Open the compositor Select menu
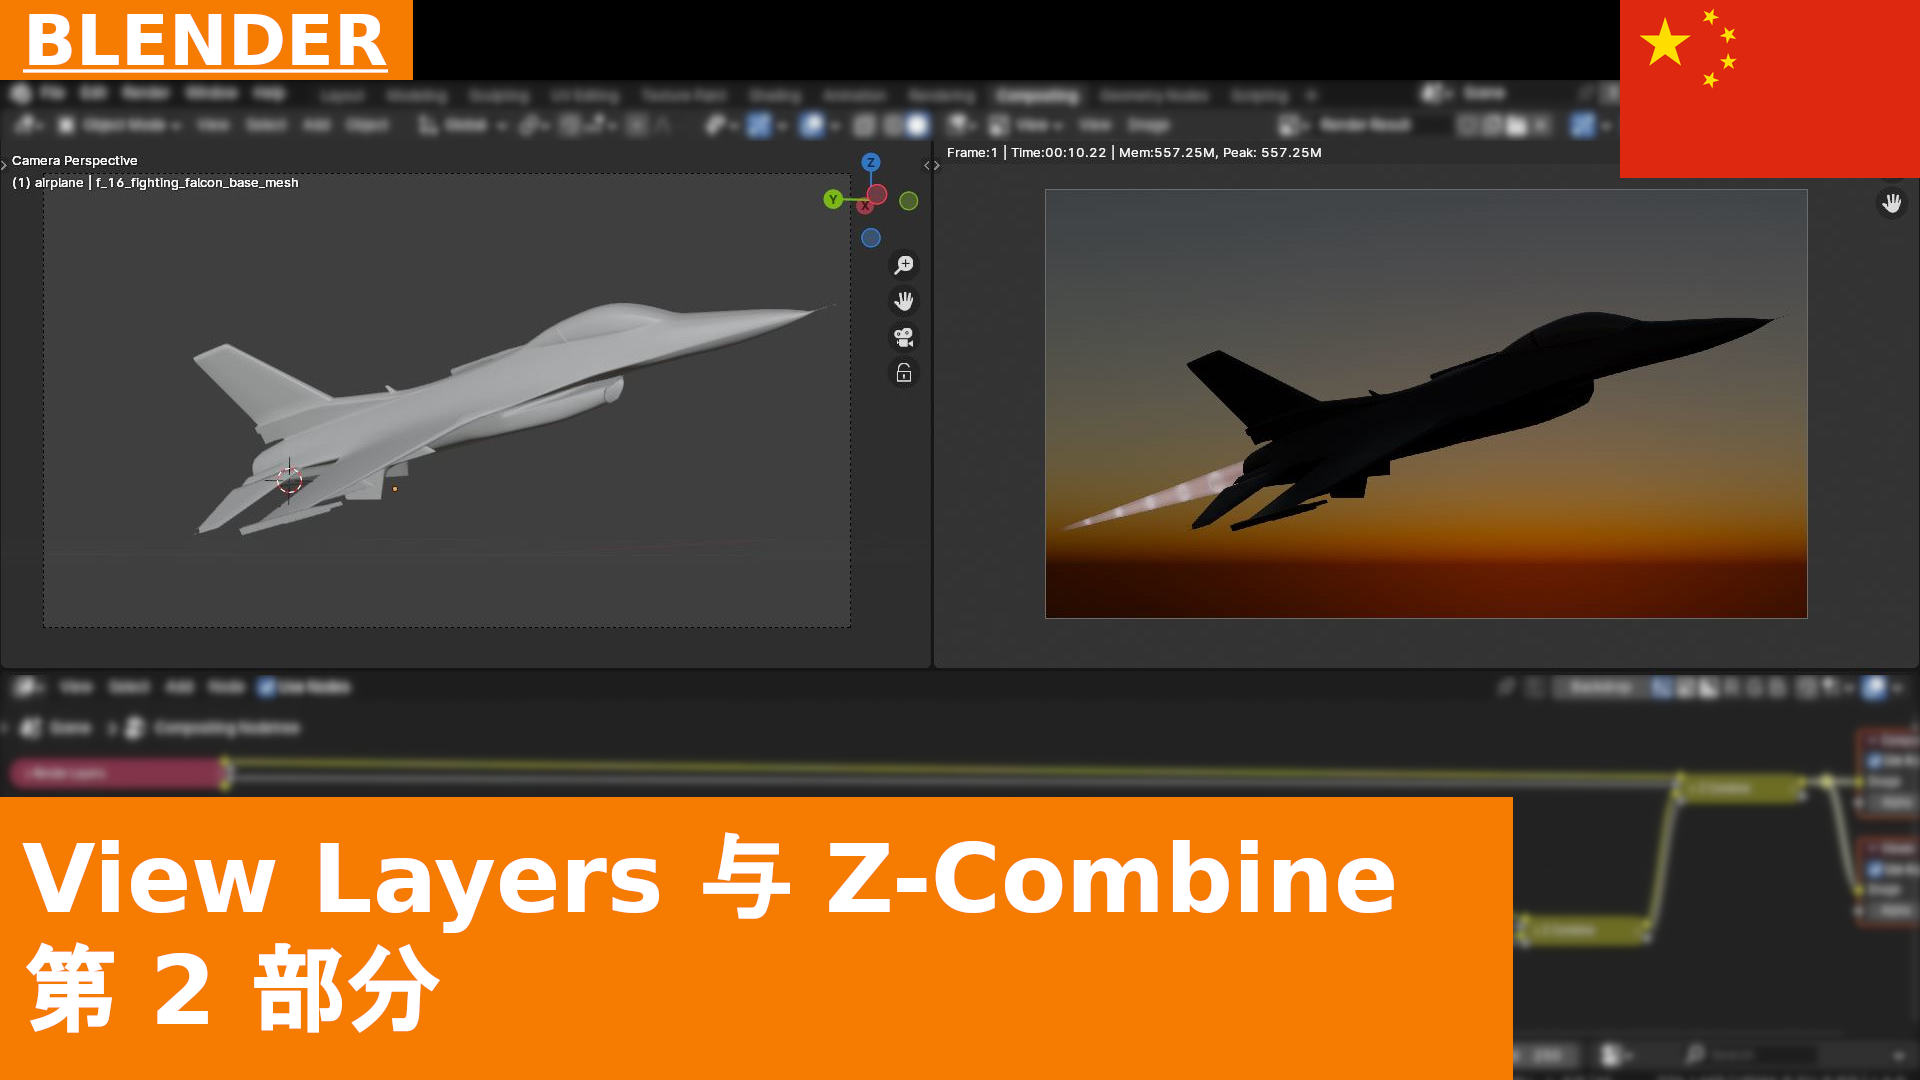 pos(129,687)
